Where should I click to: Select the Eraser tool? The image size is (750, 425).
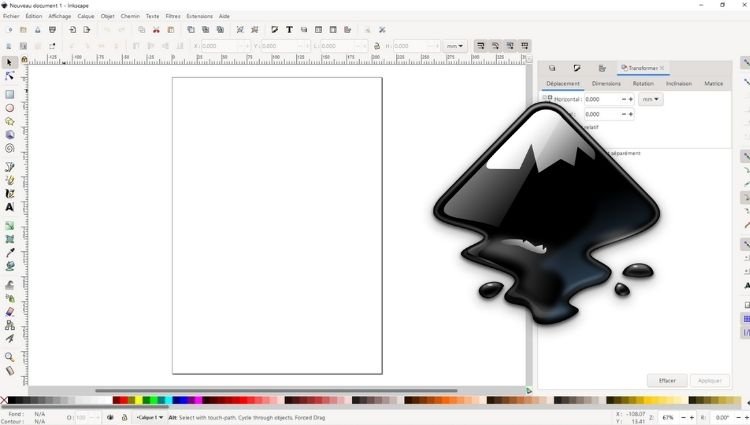10,312
